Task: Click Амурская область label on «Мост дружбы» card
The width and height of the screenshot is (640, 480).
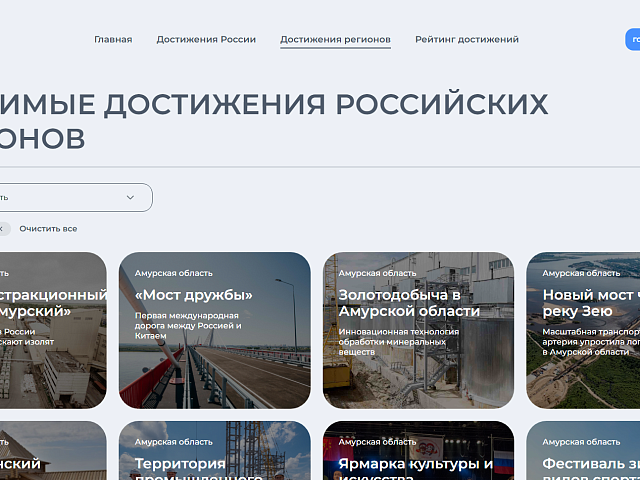Action: pos(173,273)
